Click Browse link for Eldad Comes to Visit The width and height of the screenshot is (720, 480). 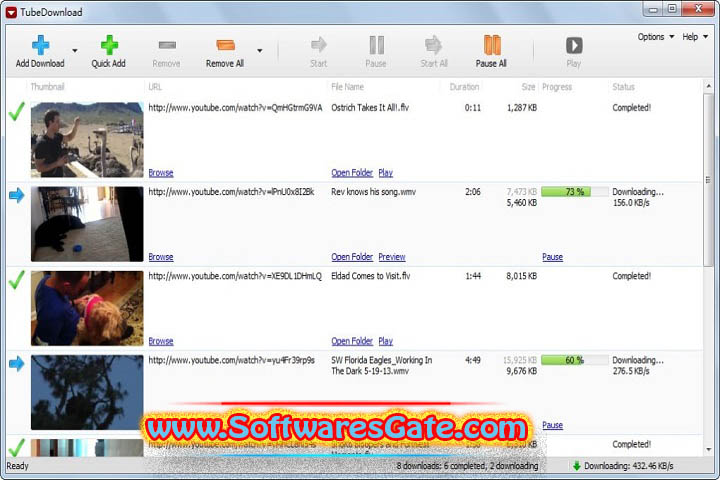tap(161, 341)
